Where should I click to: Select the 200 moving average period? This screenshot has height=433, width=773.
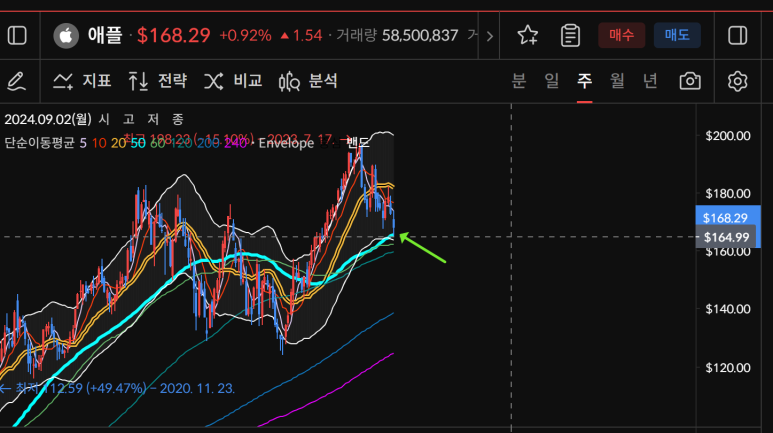coord(208,143)
